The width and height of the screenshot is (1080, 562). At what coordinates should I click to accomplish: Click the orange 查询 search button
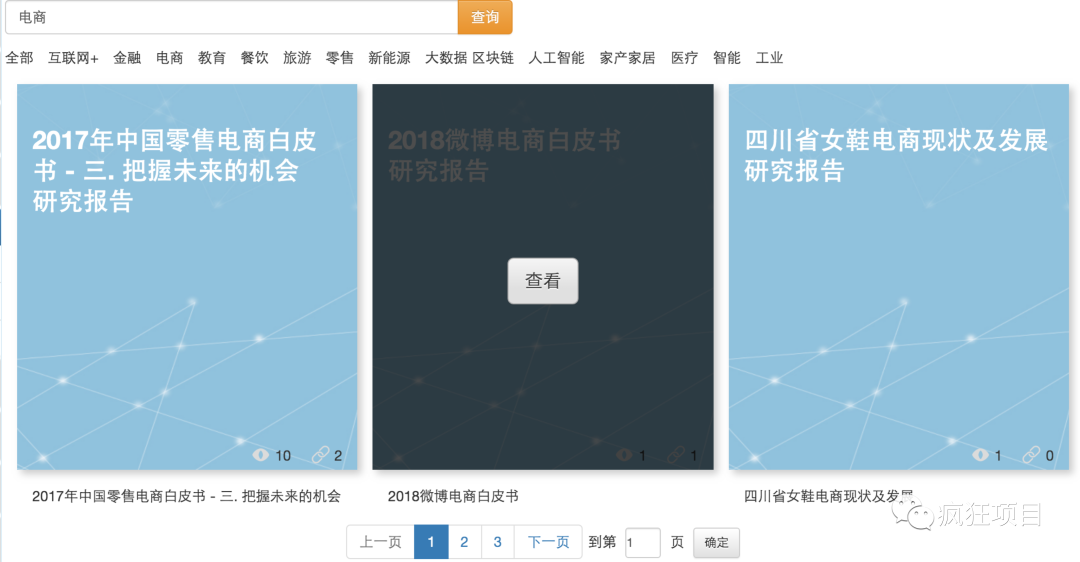tap(485, 17)
